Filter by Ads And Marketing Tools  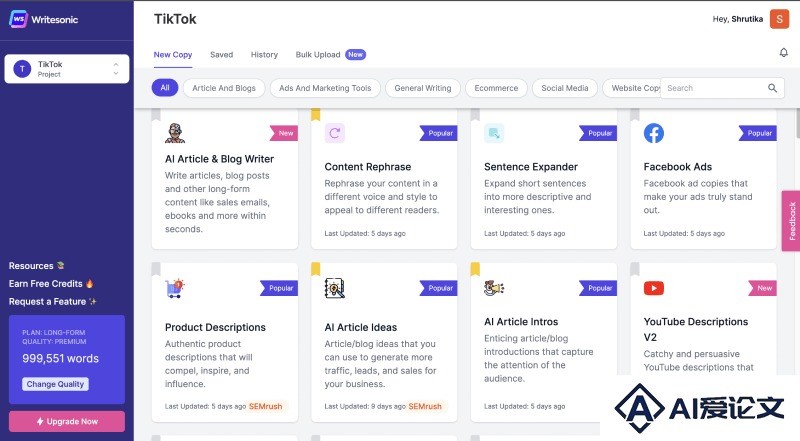pos(325,88)
